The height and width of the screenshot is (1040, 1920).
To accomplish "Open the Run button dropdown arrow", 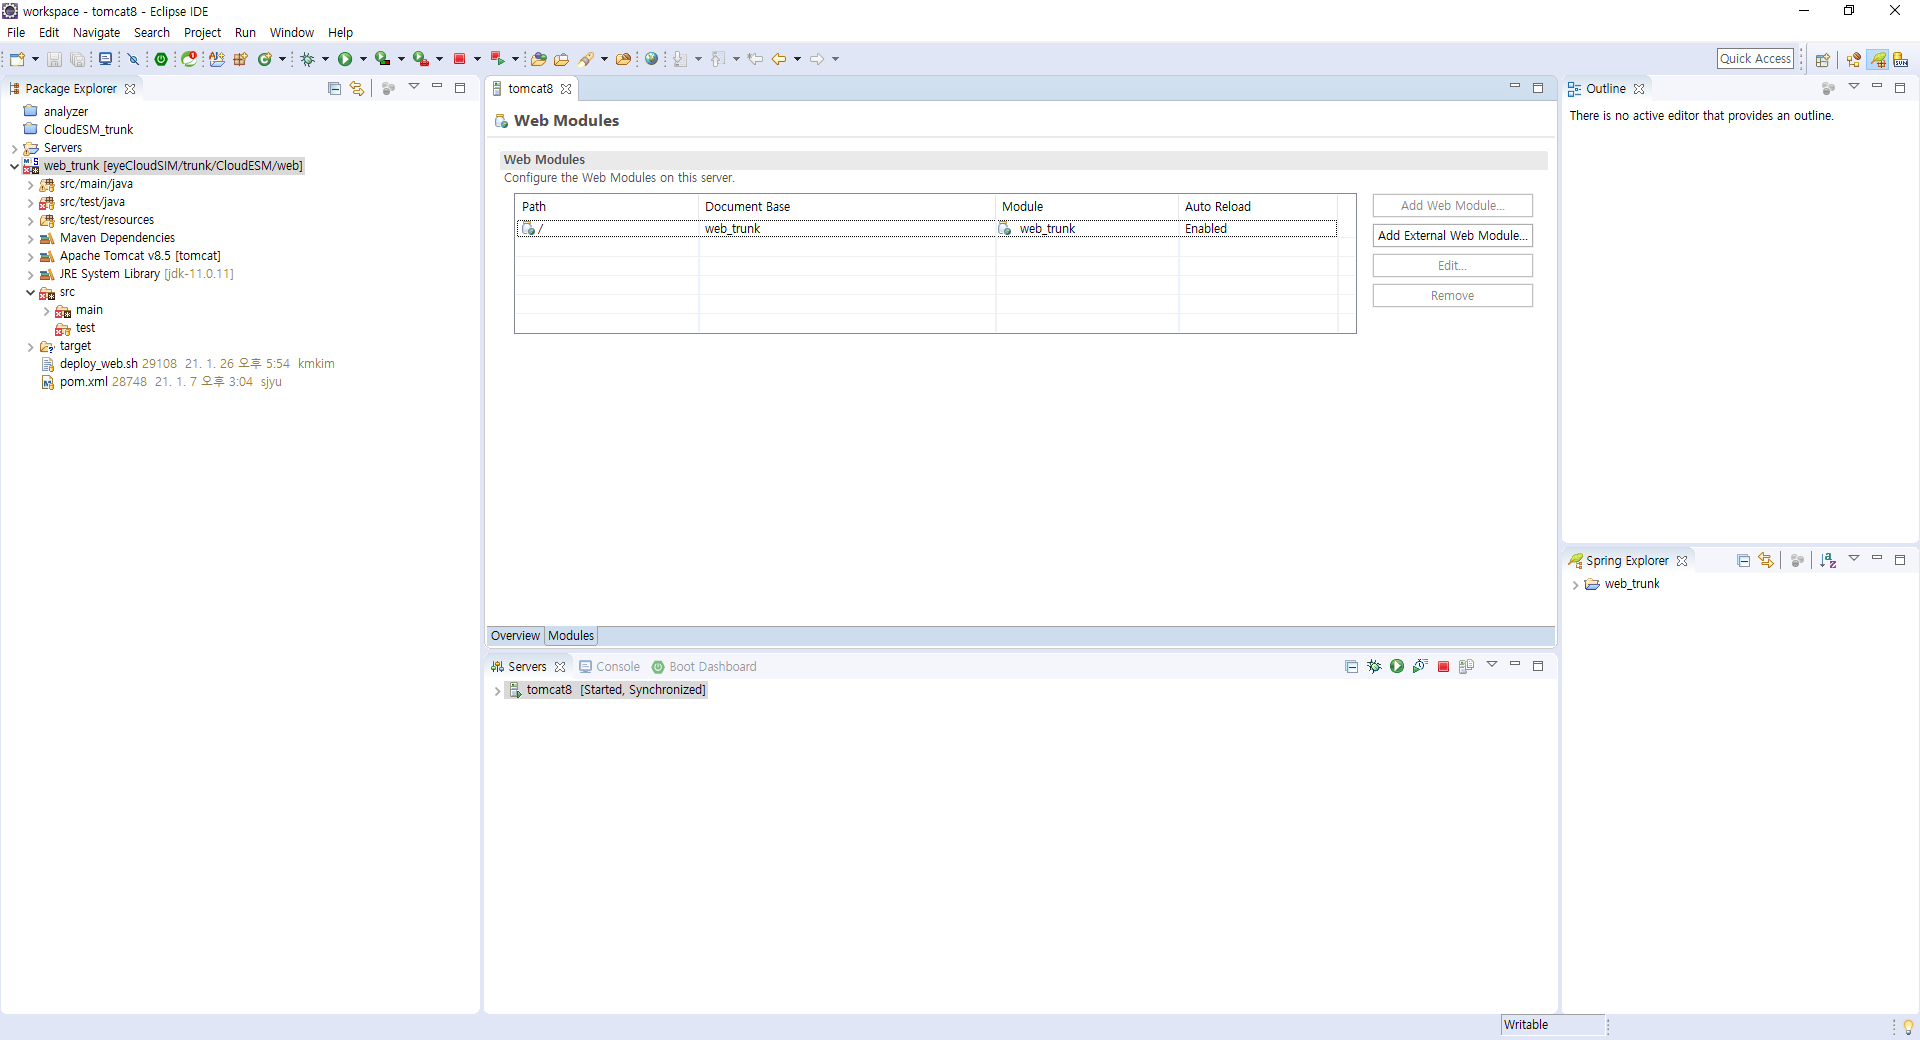I will (363, 59).
